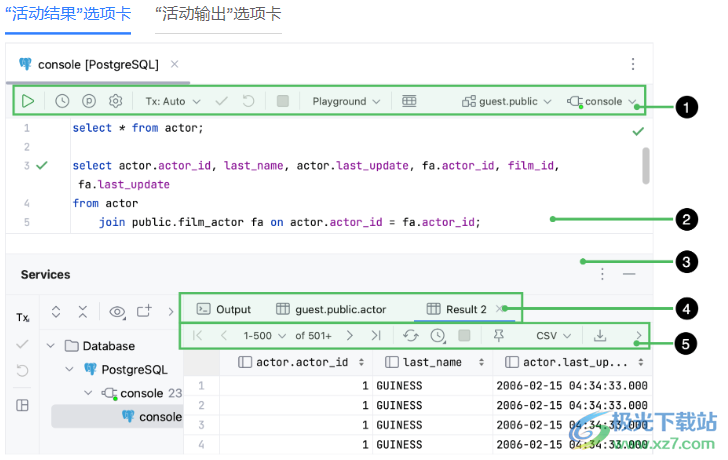Toggle in-editor results table icon

click(409, 101)
